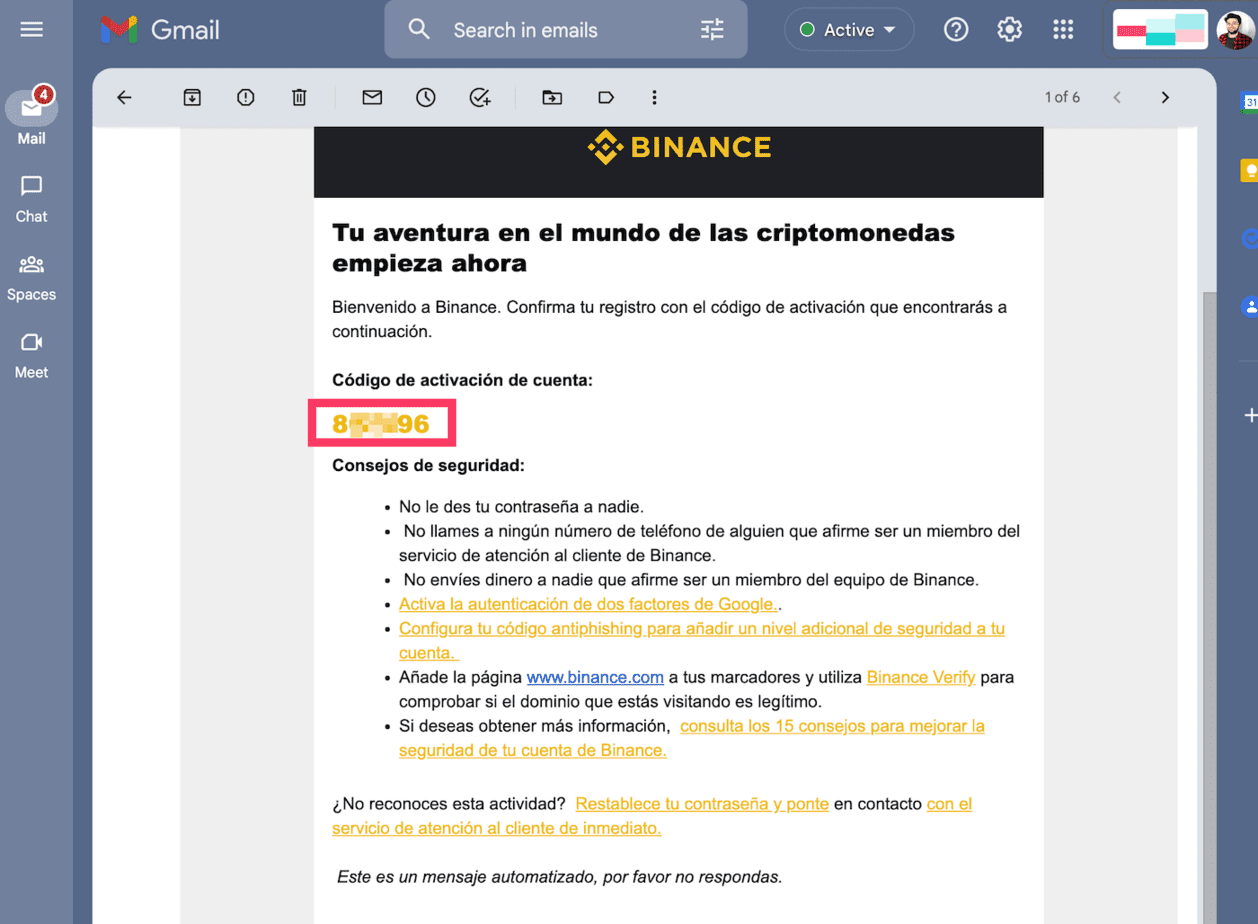The image size is (1258, 924).
Task: Open Spaces in the sidebar
Action: (x=32, y=277)
